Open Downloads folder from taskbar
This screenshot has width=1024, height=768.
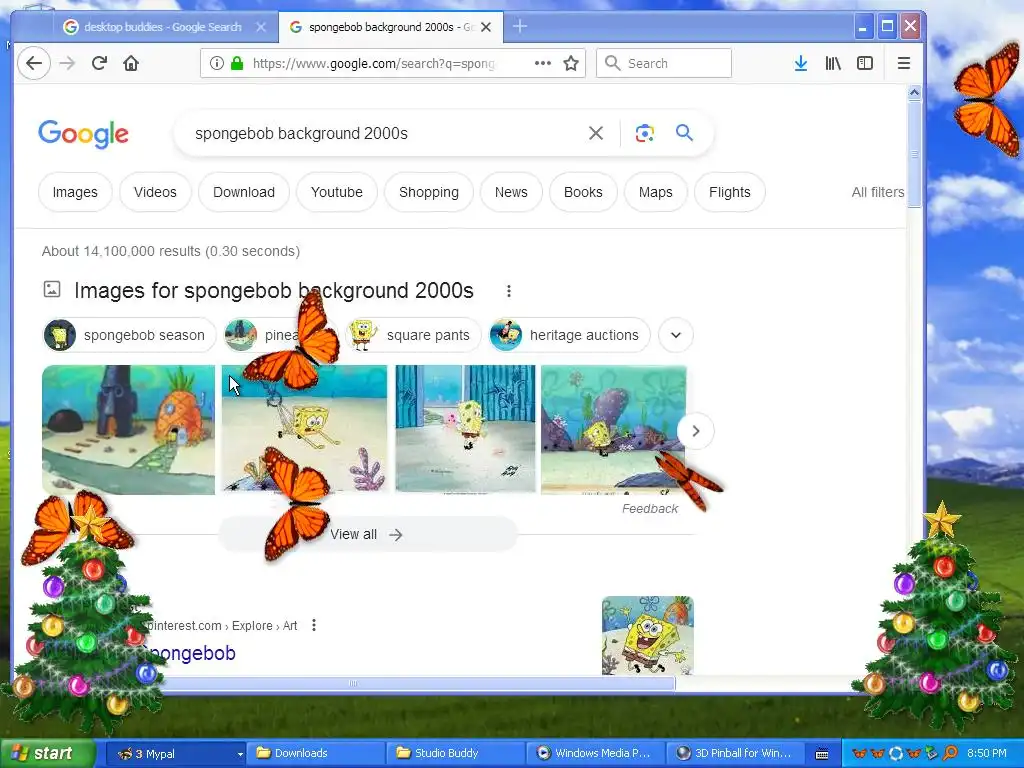click(x=315, y=754)
